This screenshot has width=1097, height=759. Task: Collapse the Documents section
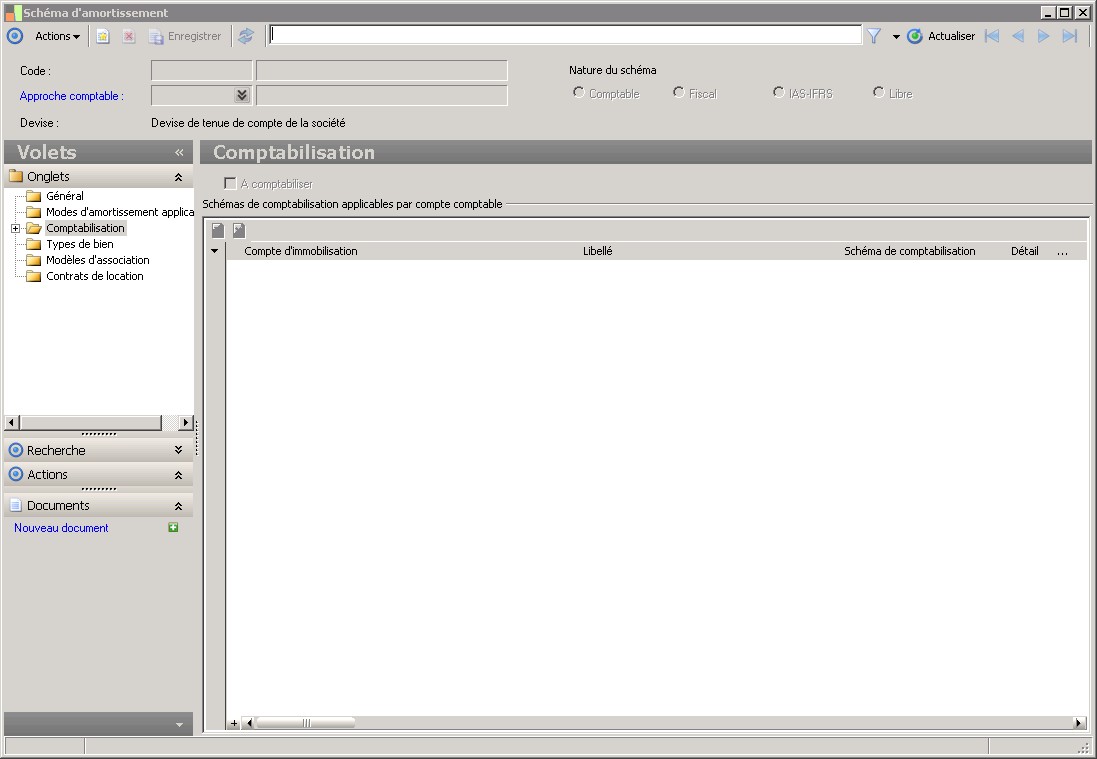pyautogui.click(x=178, y=506)
